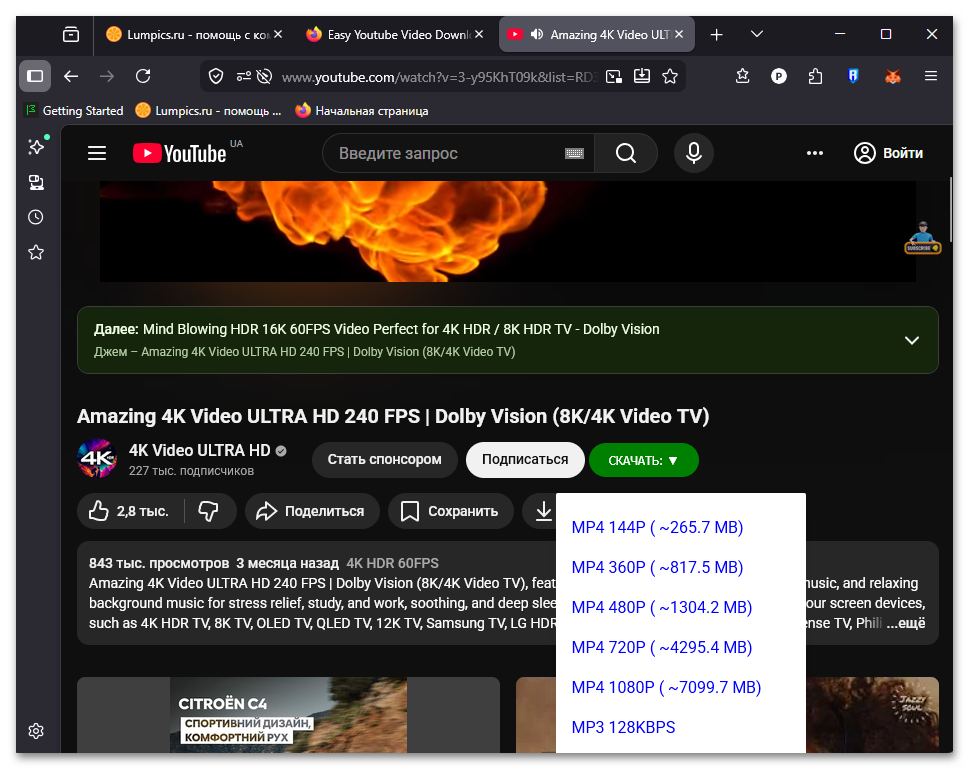Open the MetaMask fox extension
This screenshot has height=769, width=969.
[892, 77]
